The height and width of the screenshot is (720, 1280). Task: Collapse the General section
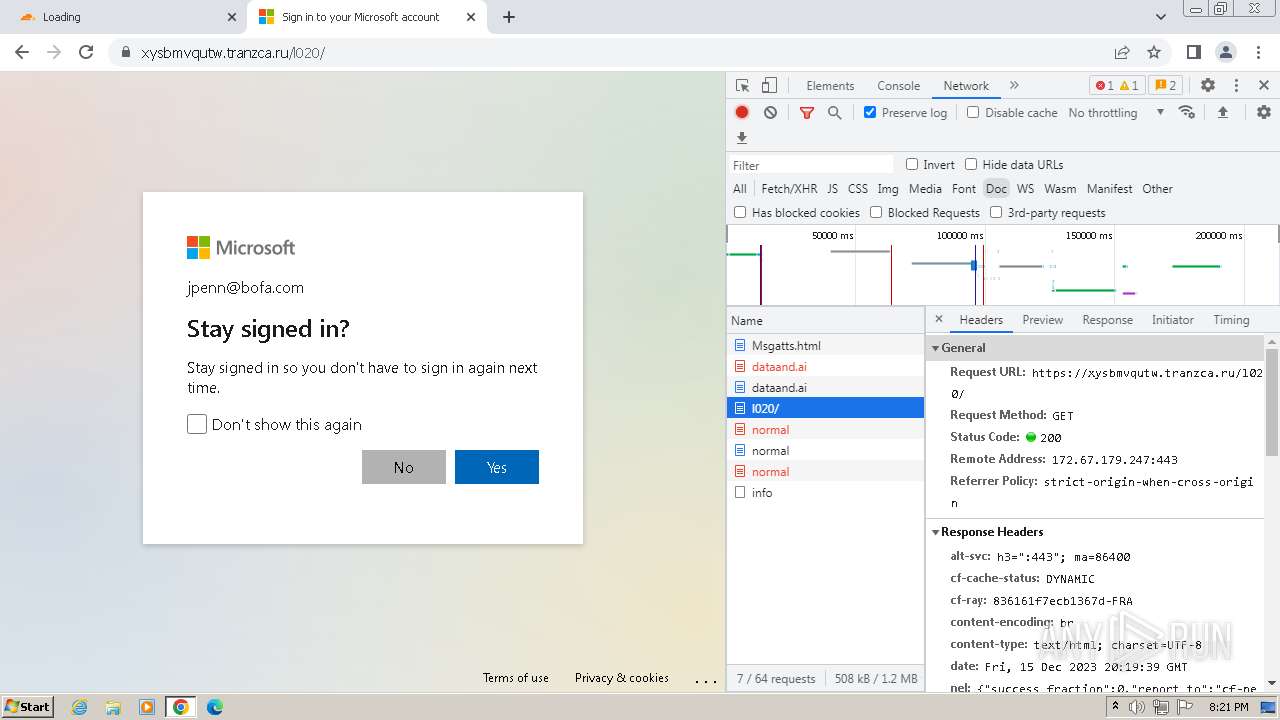pos(937,348)
